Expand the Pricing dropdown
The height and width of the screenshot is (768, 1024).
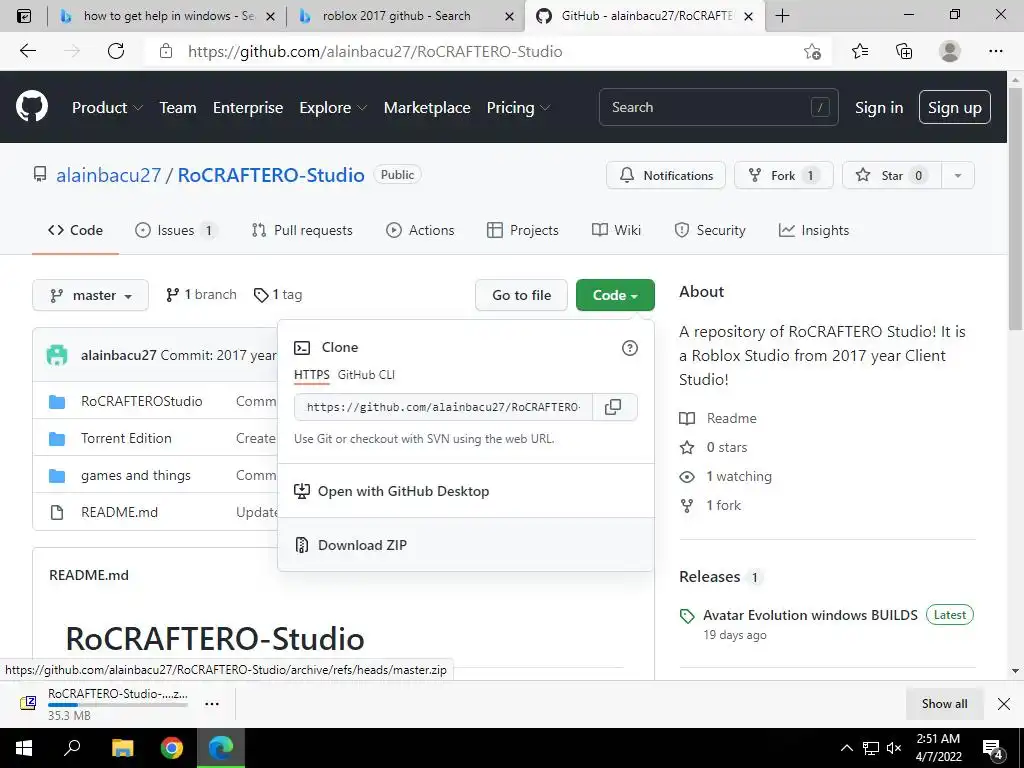(x=519, y=107)
